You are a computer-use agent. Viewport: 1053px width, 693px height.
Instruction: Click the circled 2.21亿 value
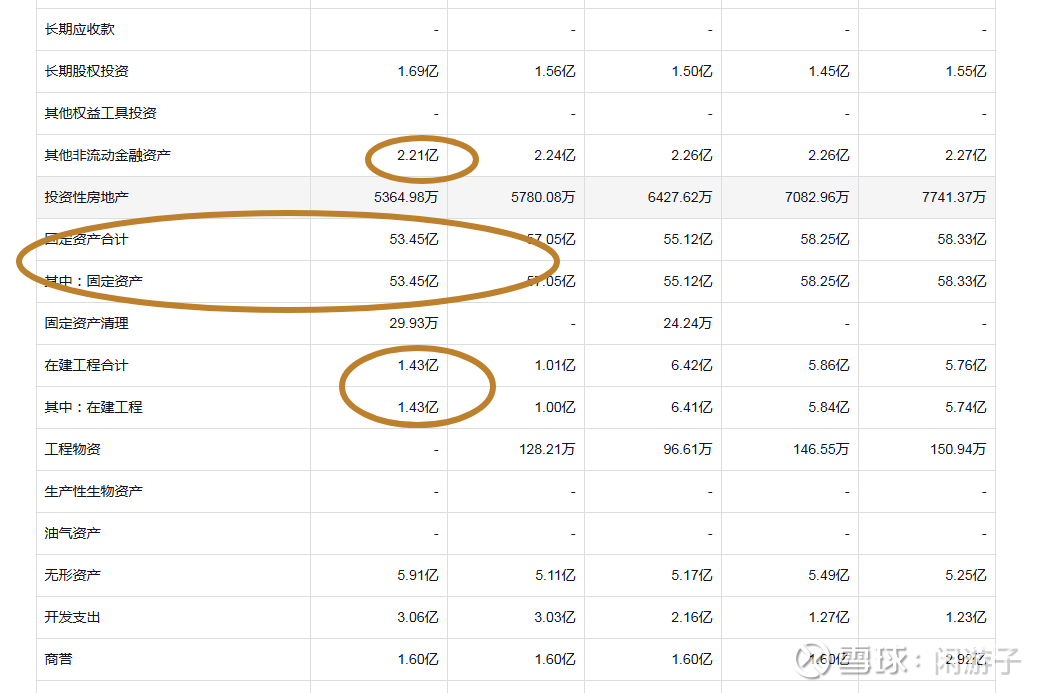(417, 156)
